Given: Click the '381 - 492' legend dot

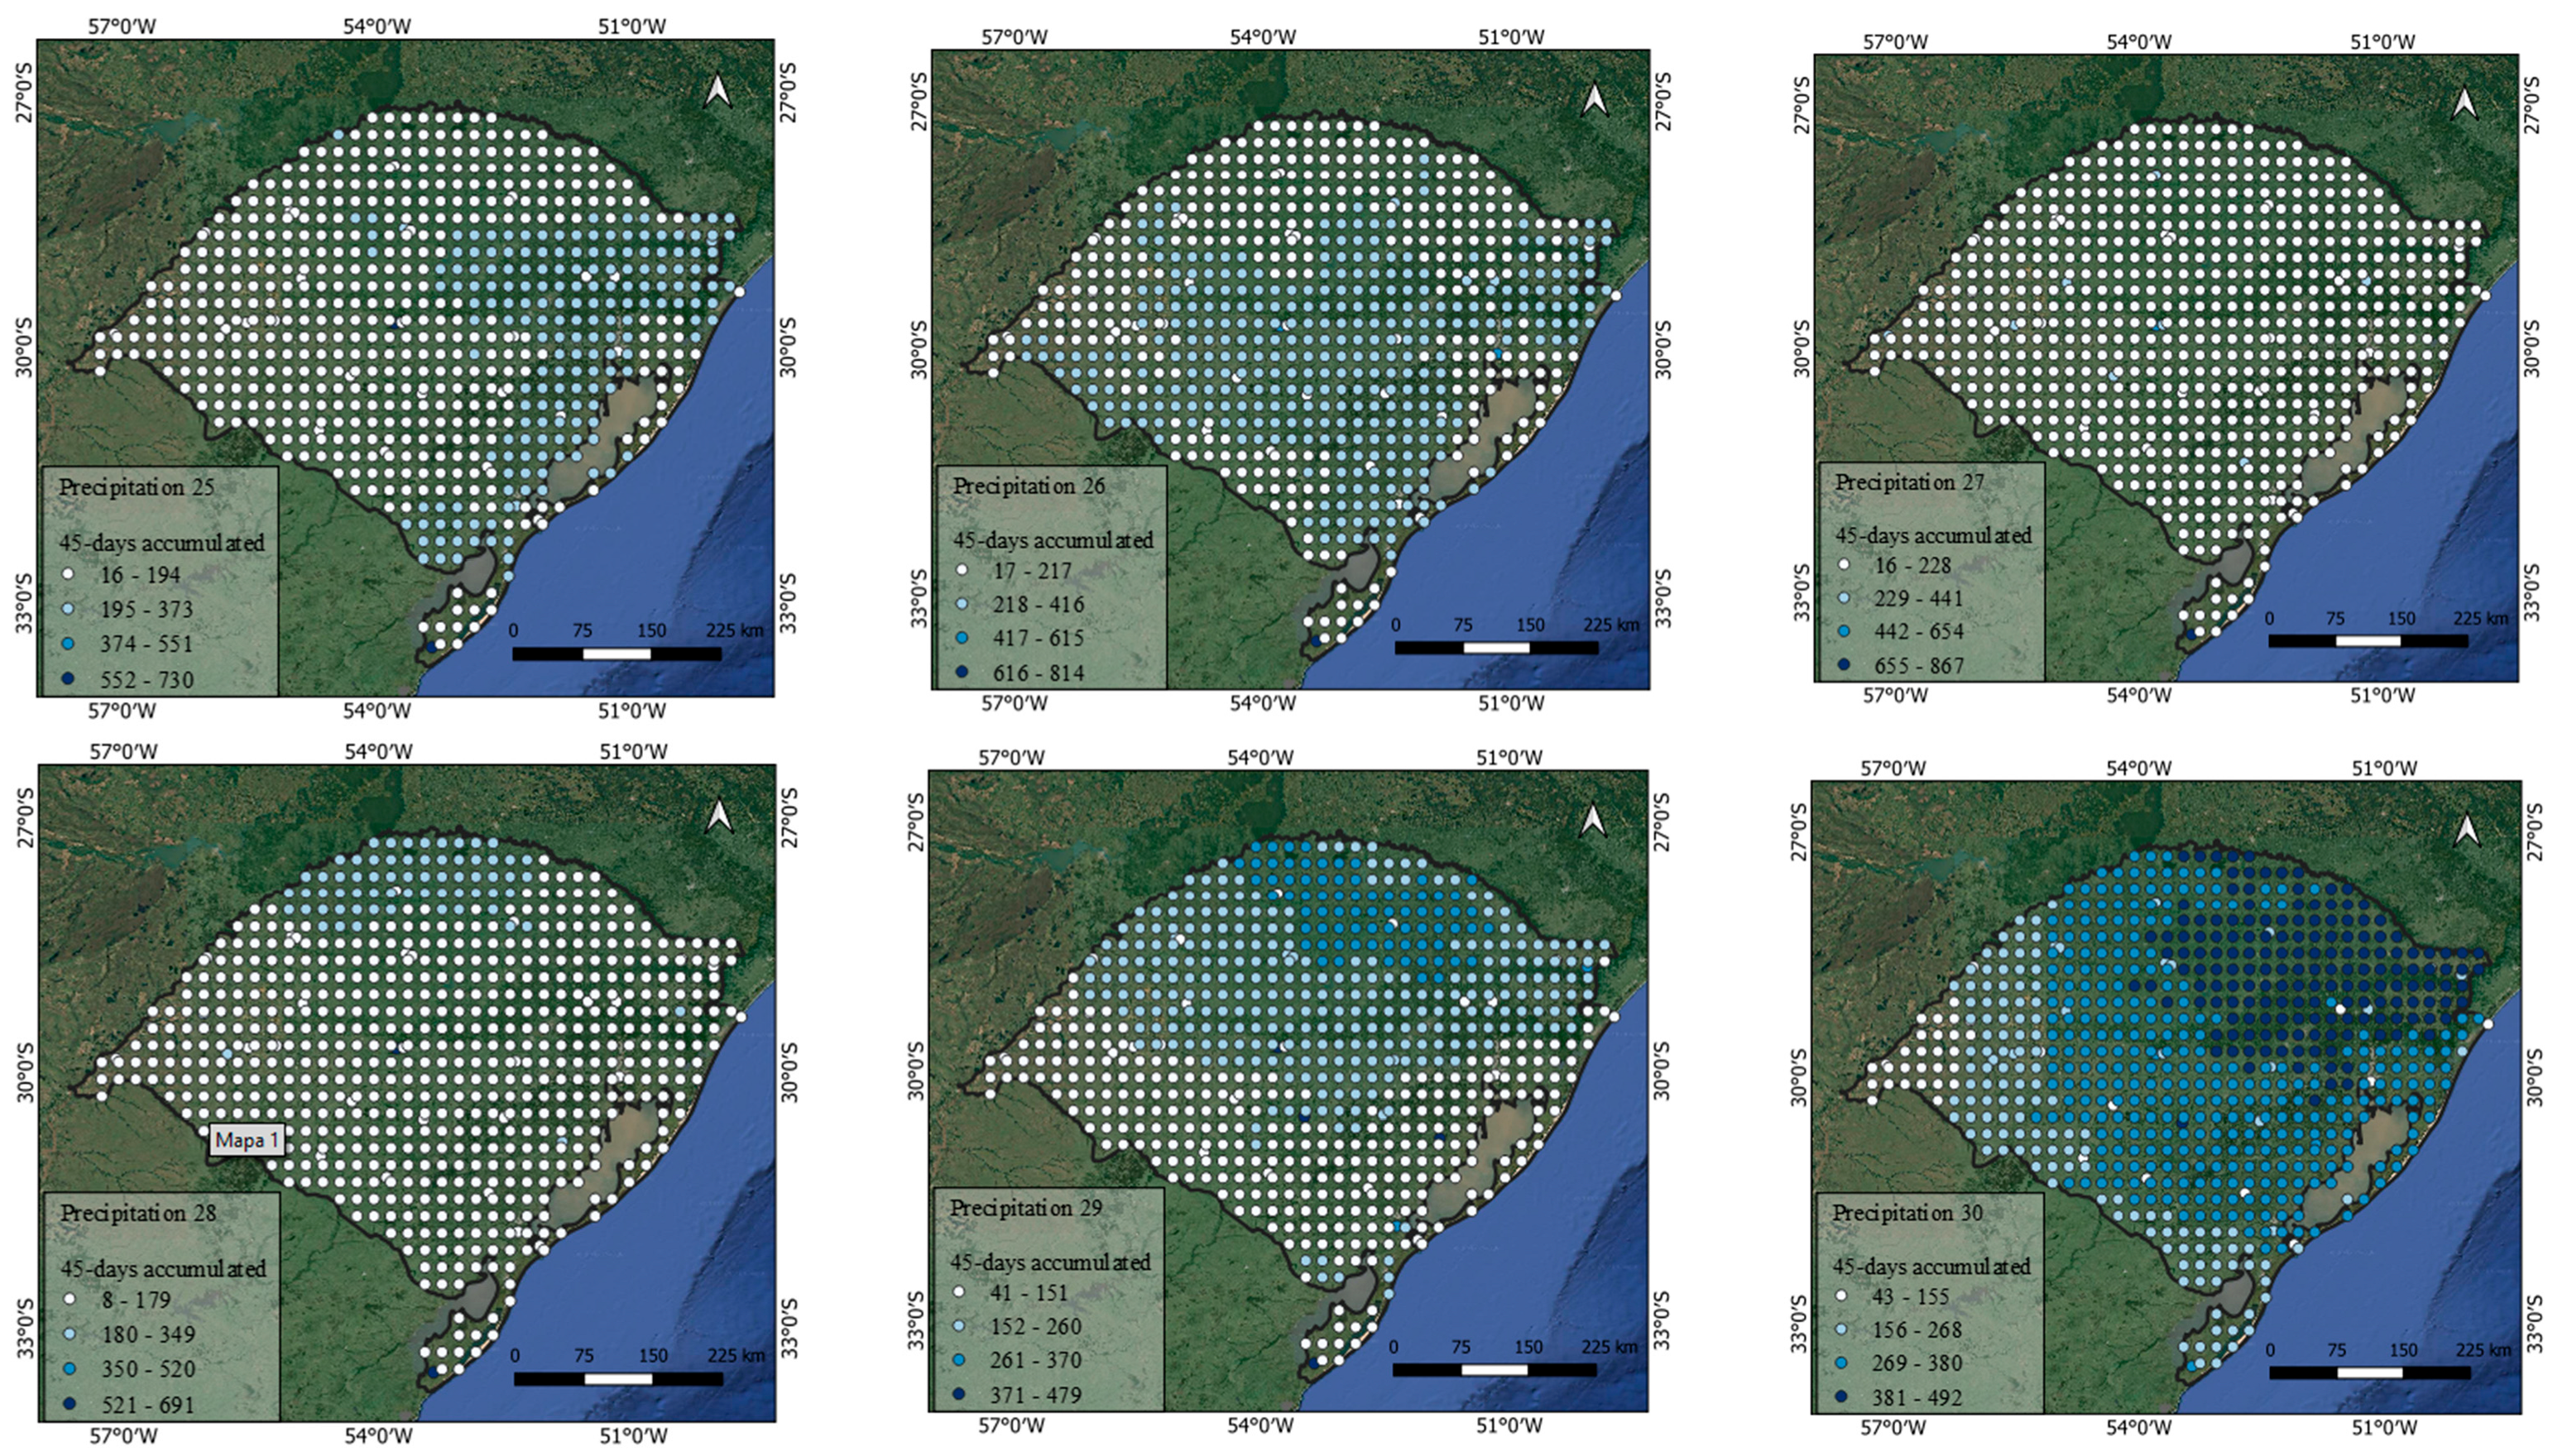Looking at the screenshot, I should click(x=1841, y=1397).
